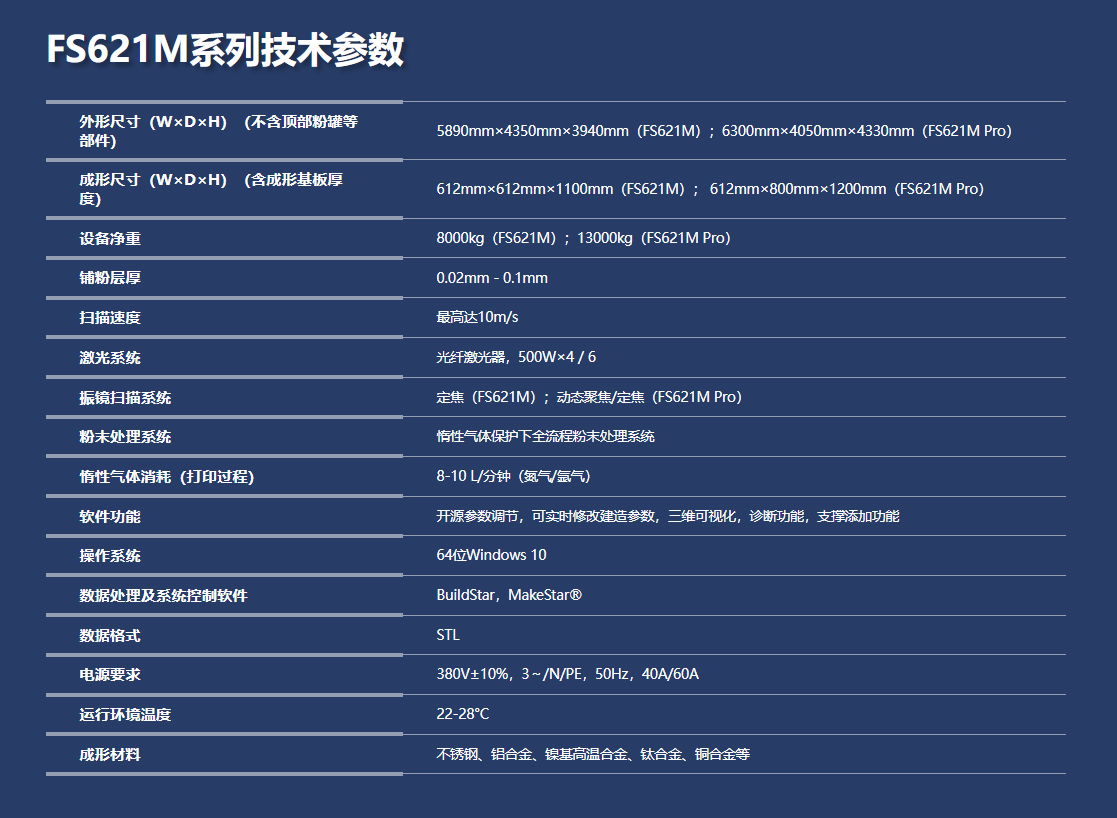This screenshot has width=1117, height=818.
Task: Click the 铺粉层厚 row label
Action: click(x=110, y=278)
